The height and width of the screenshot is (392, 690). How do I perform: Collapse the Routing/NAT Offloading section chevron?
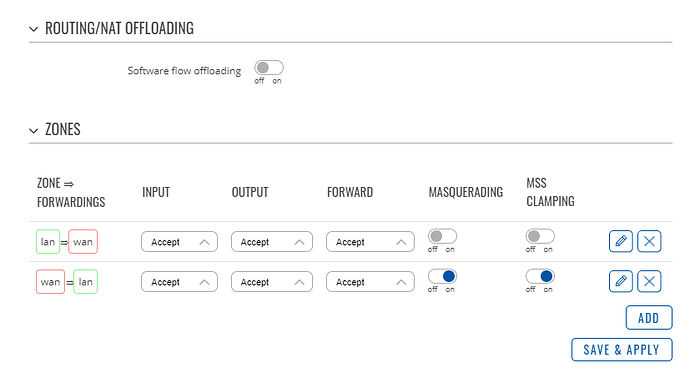tap(33, 29)
